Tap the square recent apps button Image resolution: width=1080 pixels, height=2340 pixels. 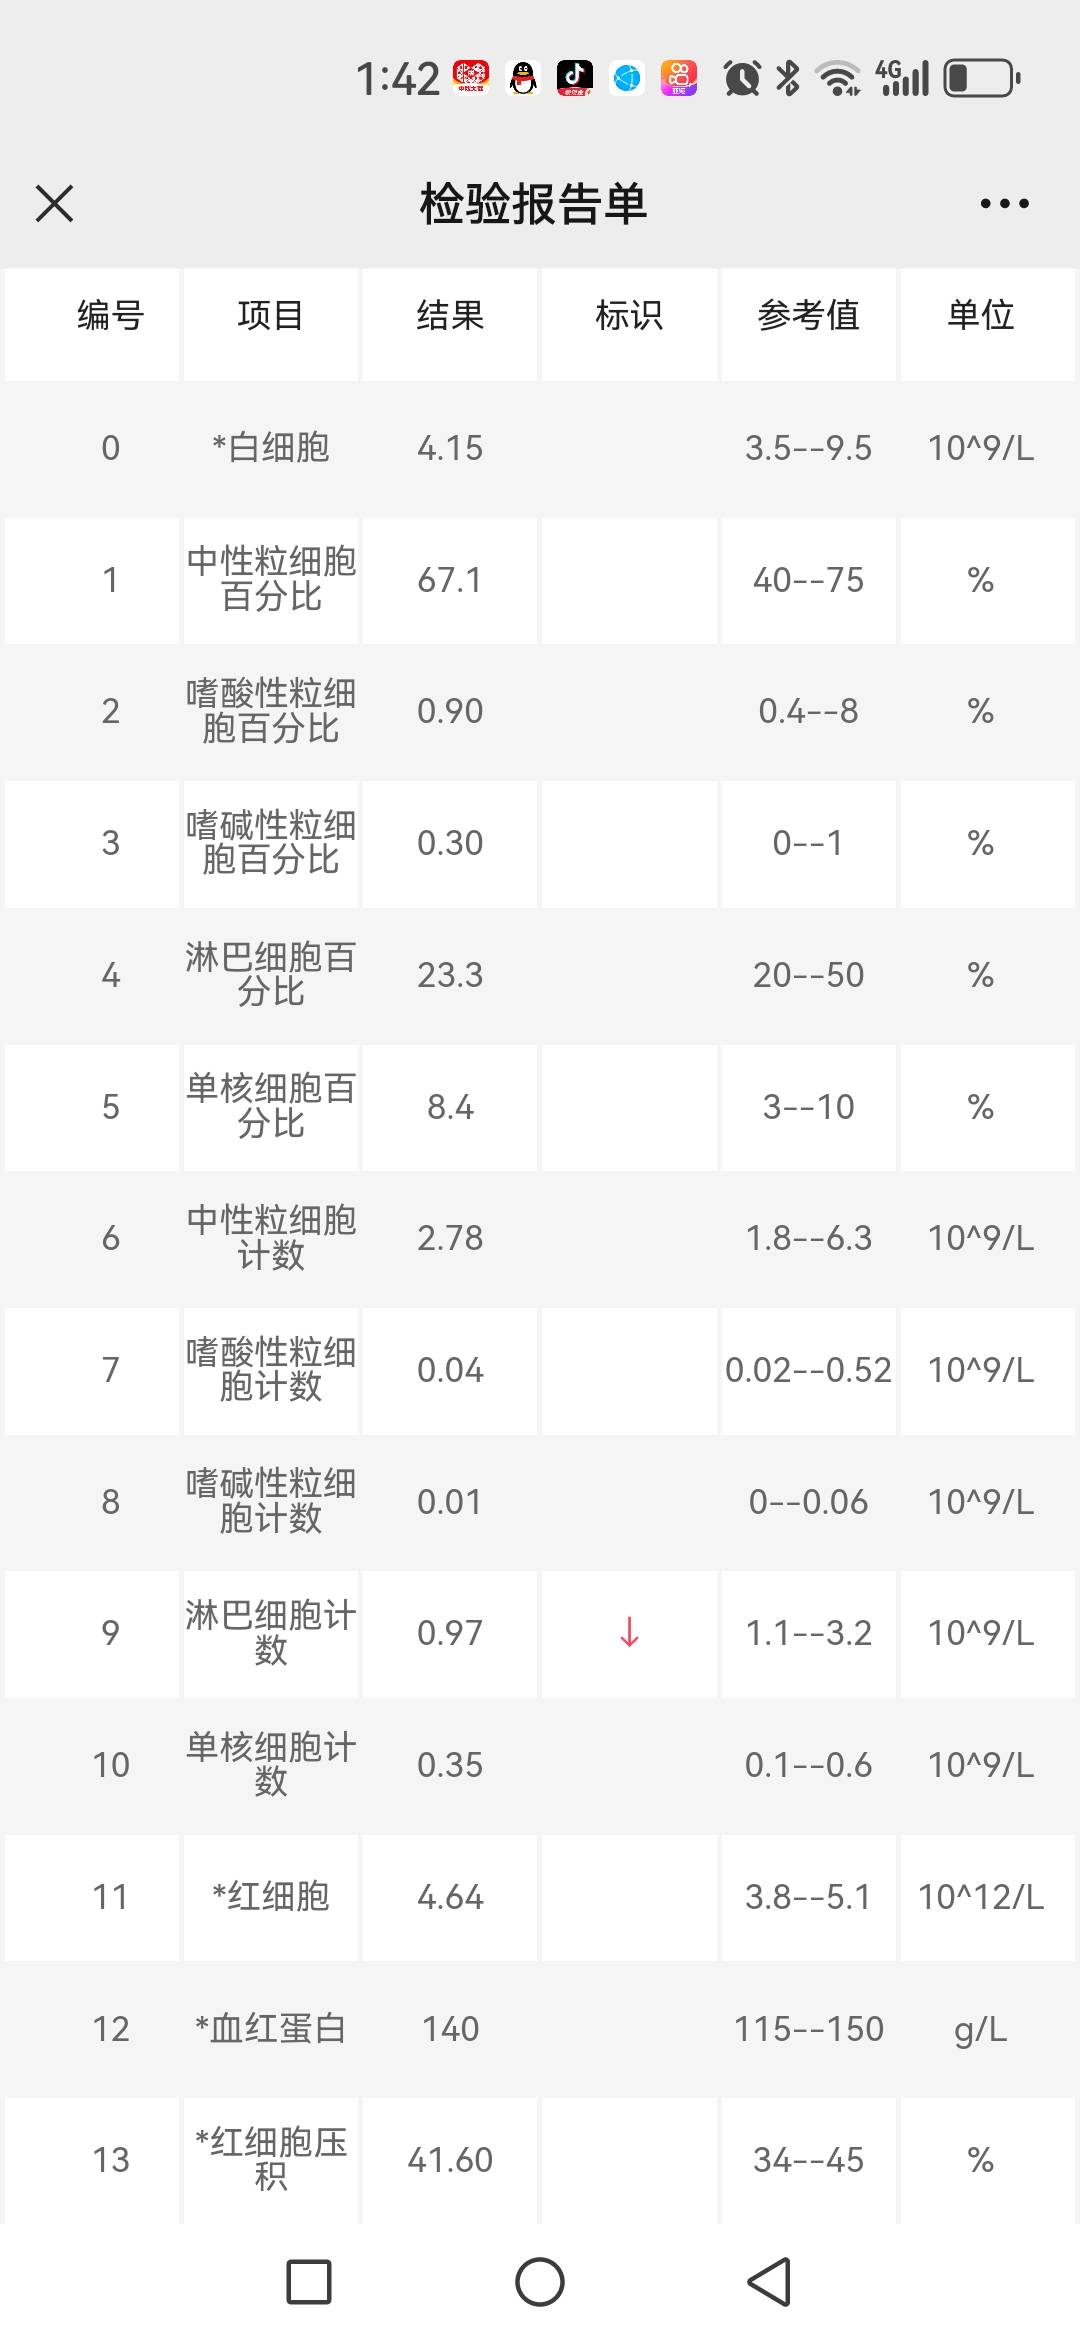pyautogui.click(x=309, y=2282)
